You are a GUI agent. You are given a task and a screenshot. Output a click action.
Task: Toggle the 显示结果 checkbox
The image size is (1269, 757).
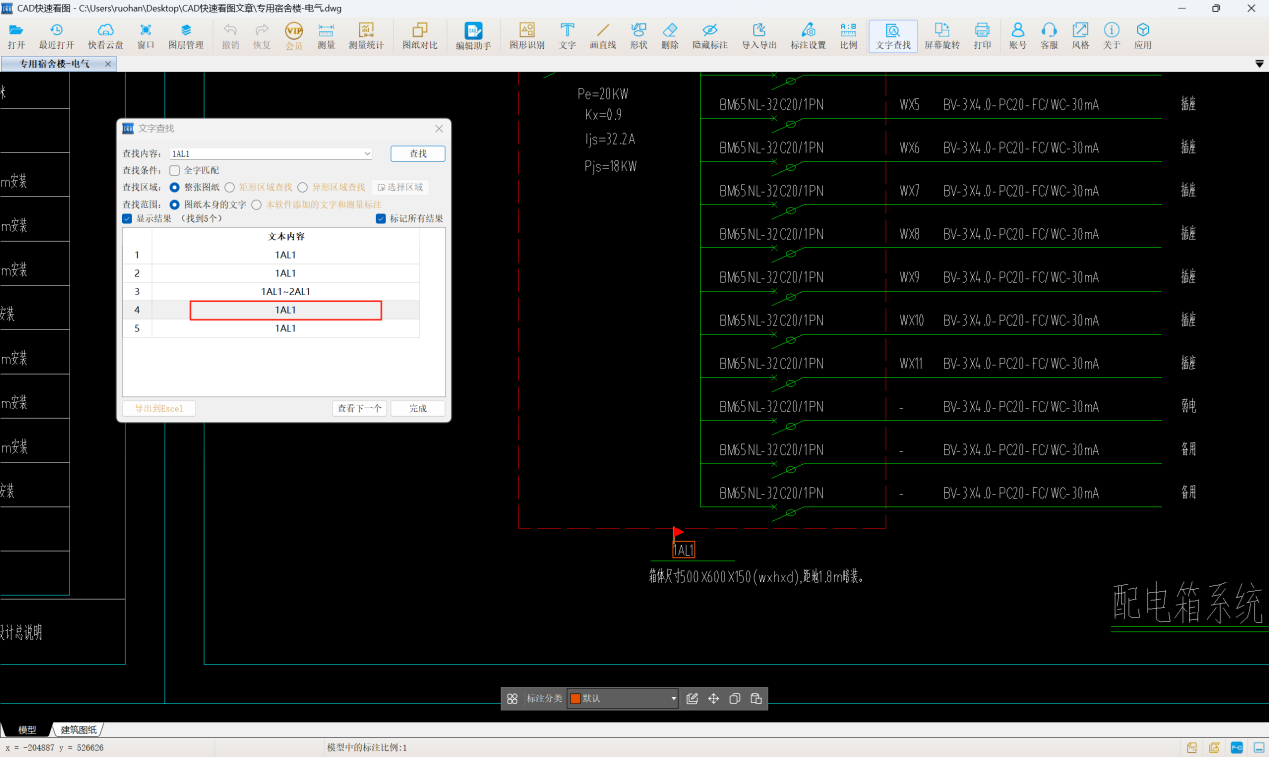click(127, 219)
